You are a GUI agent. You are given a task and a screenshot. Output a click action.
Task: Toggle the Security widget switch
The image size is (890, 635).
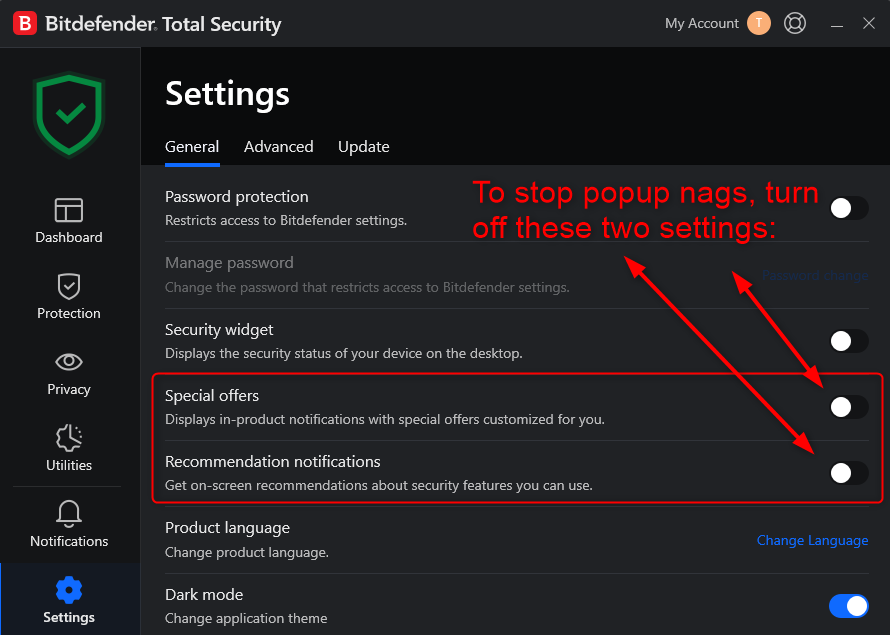(x=848, y=341)
